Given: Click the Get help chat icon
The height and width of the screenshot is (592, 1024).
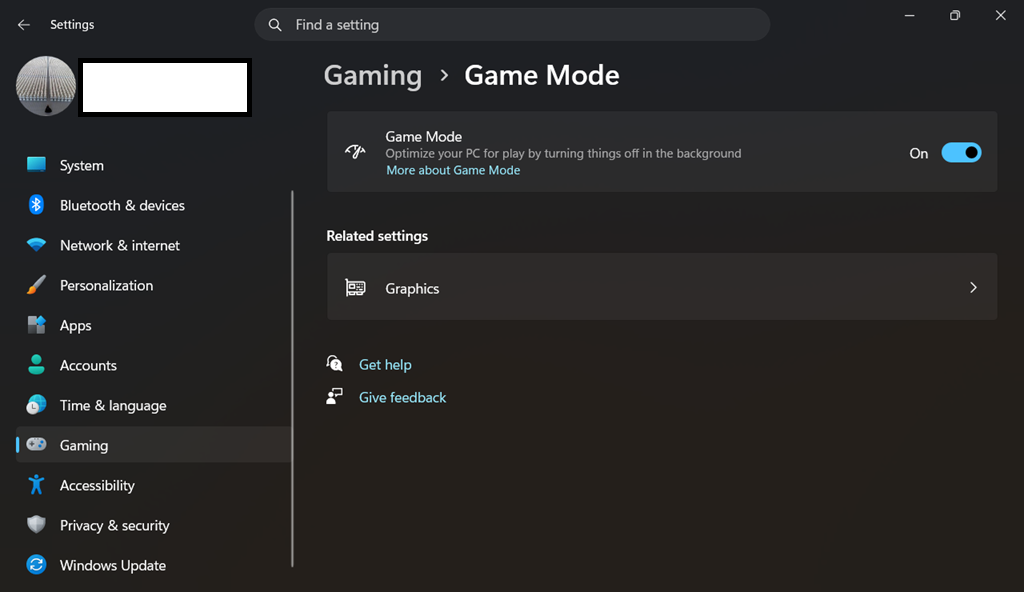Looking at the screenshot, I should 334,363.
